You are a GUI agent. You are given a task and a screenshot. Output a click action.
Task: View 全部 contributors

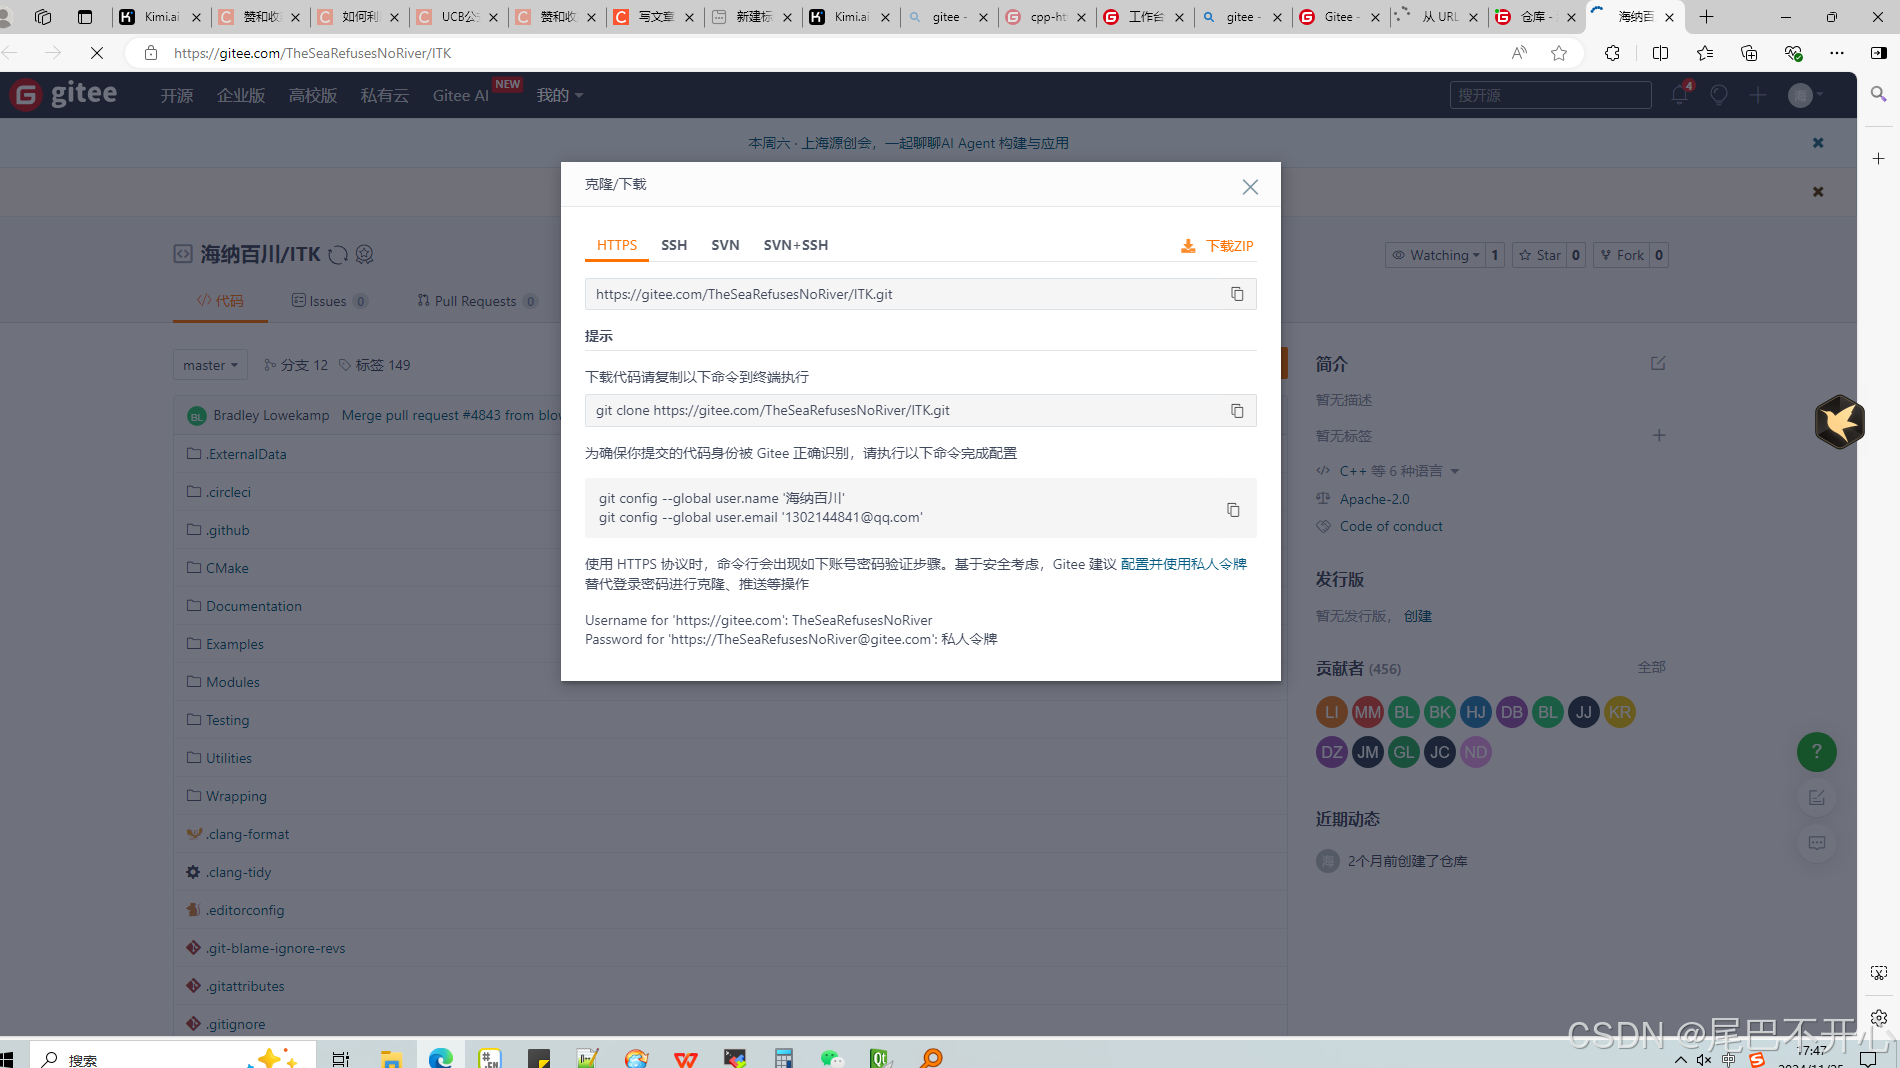point(1652,667)
